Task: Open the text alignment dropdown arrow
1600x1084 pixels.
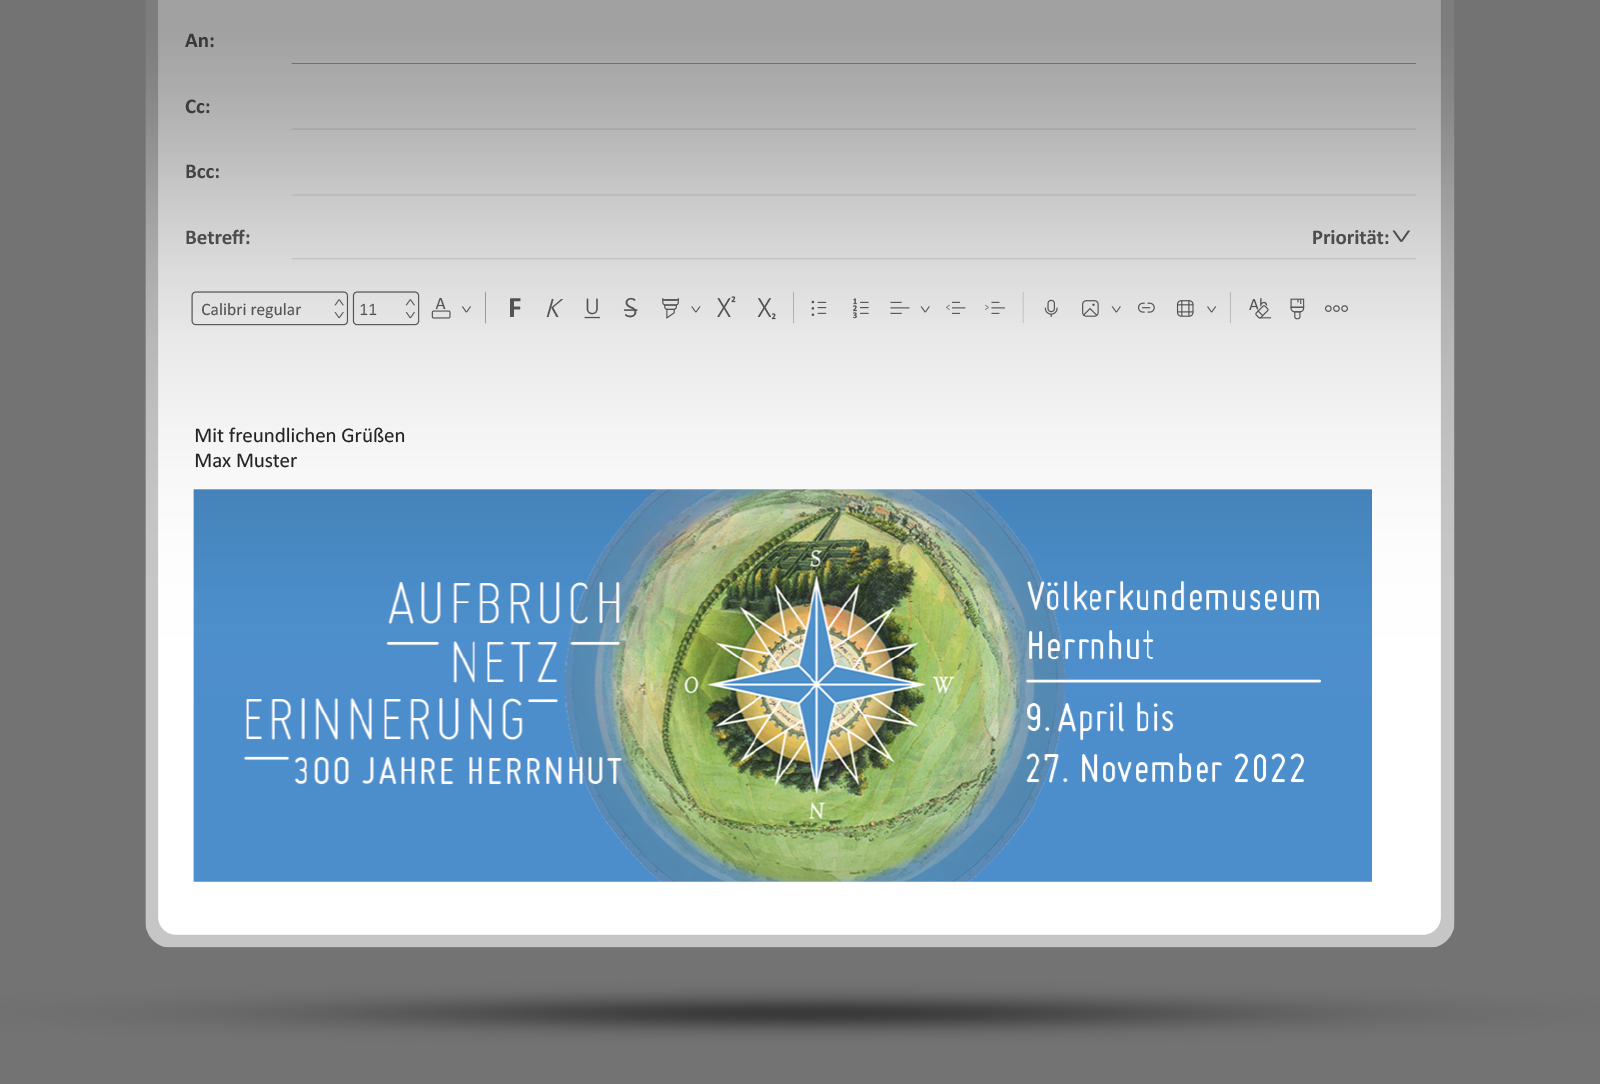Action: click(x=925, y=309)
